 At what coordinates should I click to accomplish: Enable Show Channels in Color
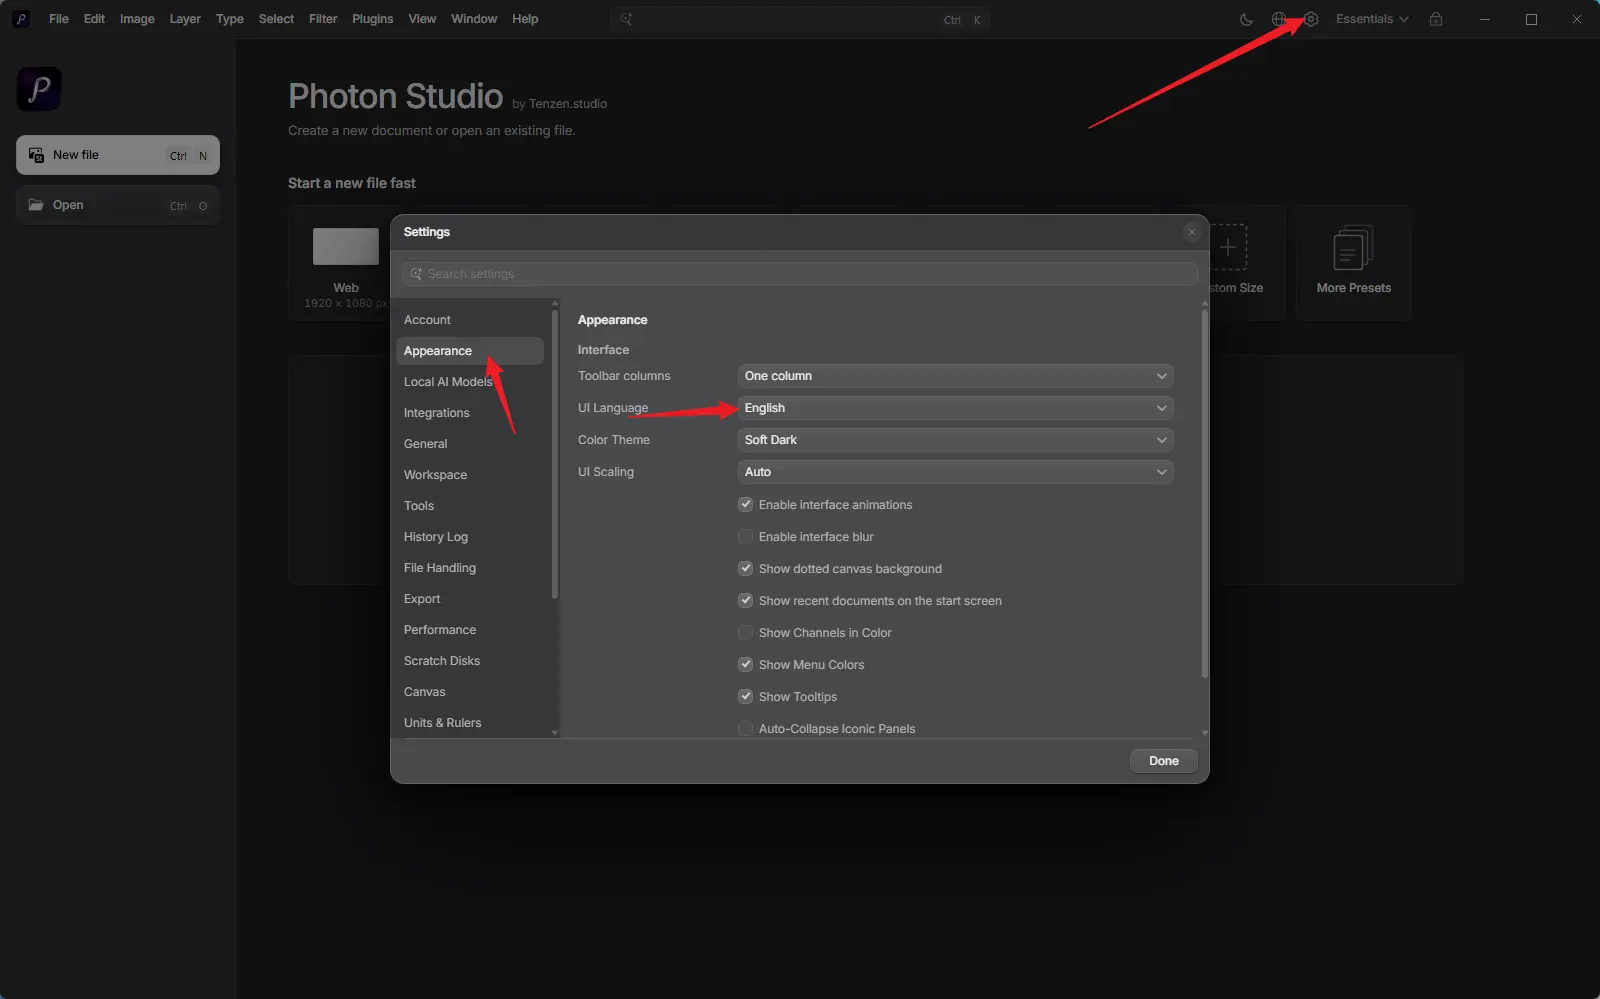point(745,633)
